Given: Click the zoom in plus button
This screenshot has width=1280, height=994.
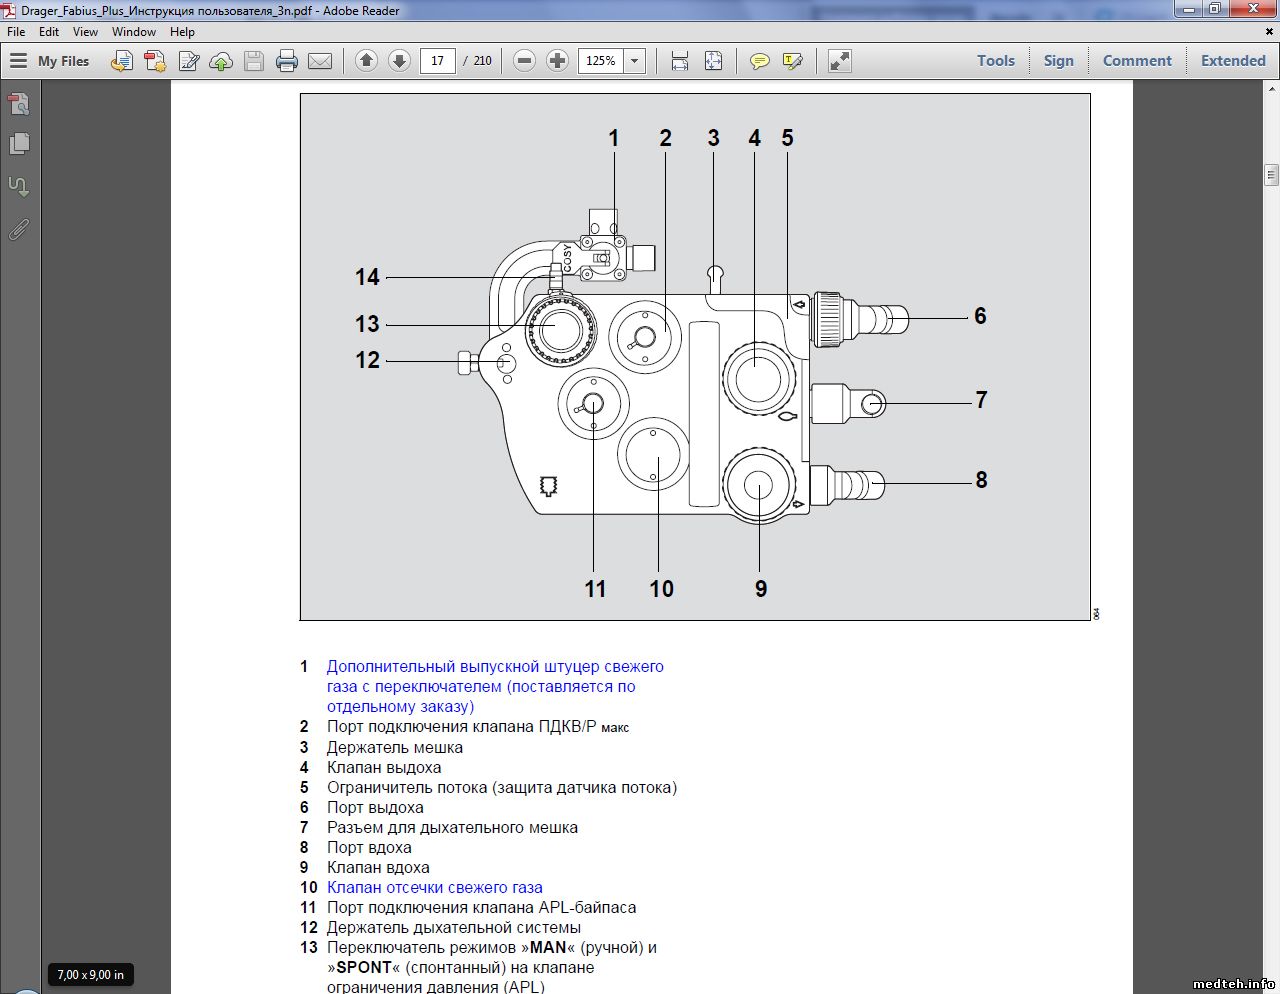Looking at the screenshot, I should pos(557,61).
